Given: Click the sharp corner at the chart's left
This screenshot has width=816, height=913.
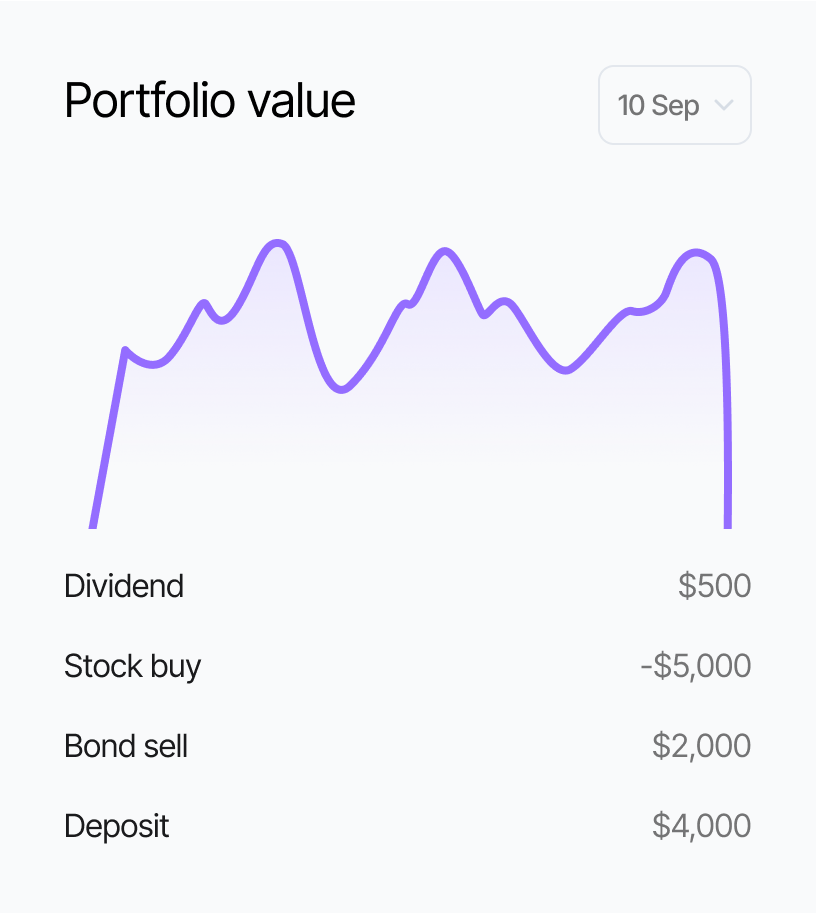Looking at the screenshot, I should pyautogui.click(x=125, y=350).
